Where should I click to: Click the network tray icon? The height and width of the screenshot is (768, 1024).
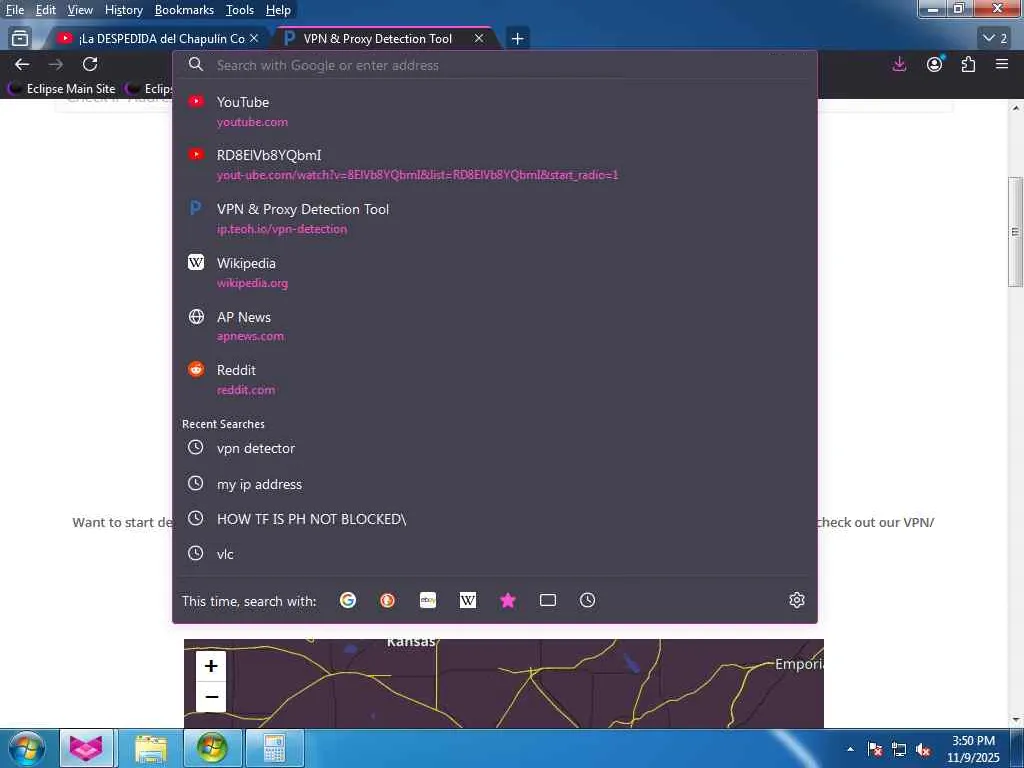pos(899,750)
